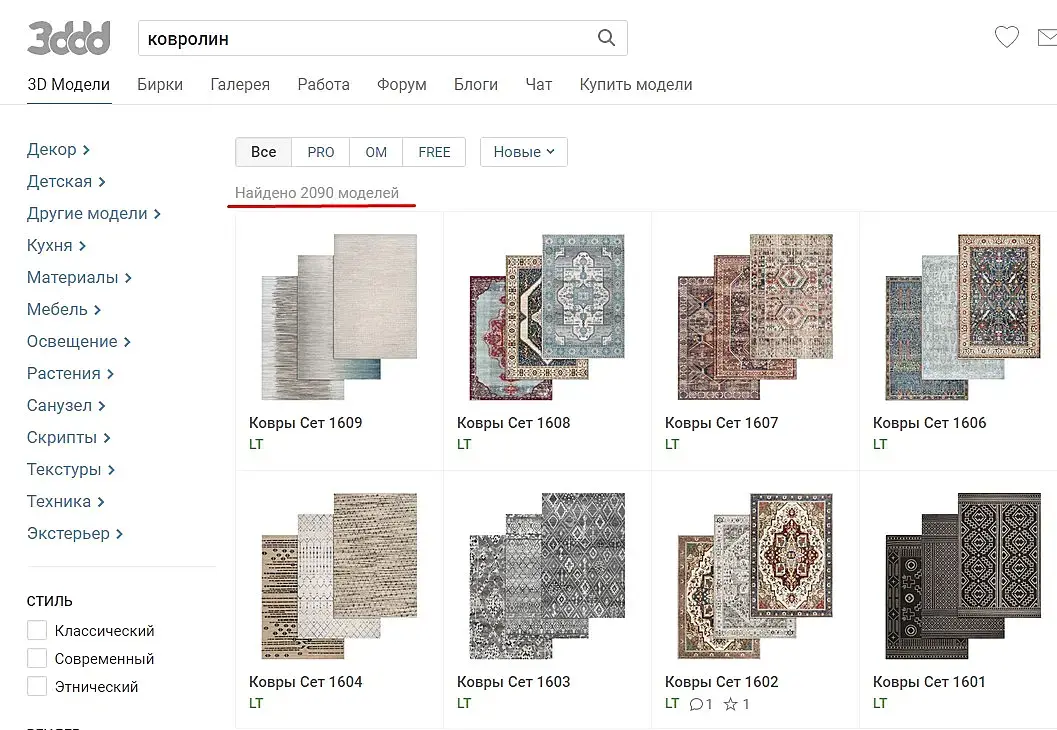The width and height of the screenshot is (1057, 730).
Task: Enable the Классический style checkbox
Action: pos(37,630)
